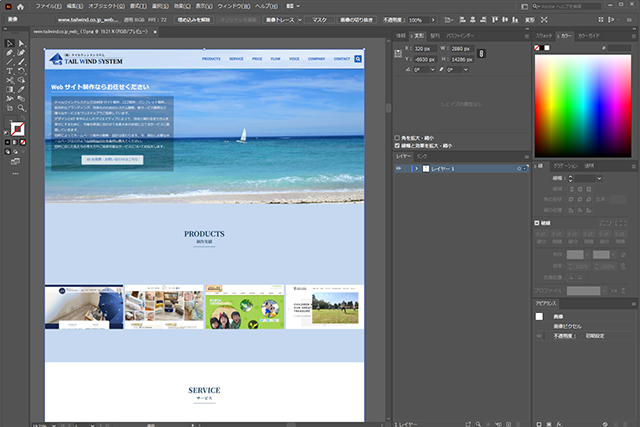Click the 埋め込みを解除 button
Screen dimensions: 640x427
[x=193, y=20]
